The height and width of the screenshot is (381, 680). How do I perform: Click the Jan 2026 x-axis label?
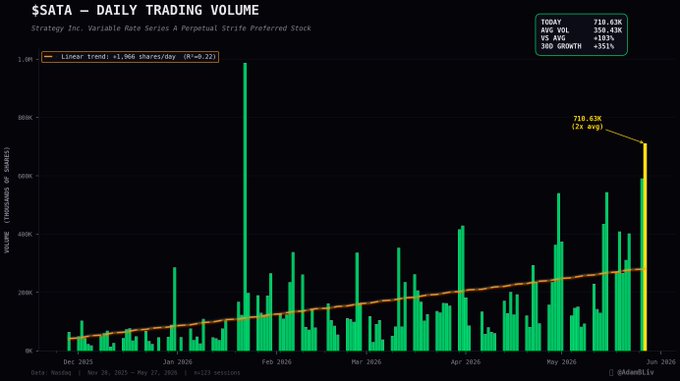click(x=177, y=362)
